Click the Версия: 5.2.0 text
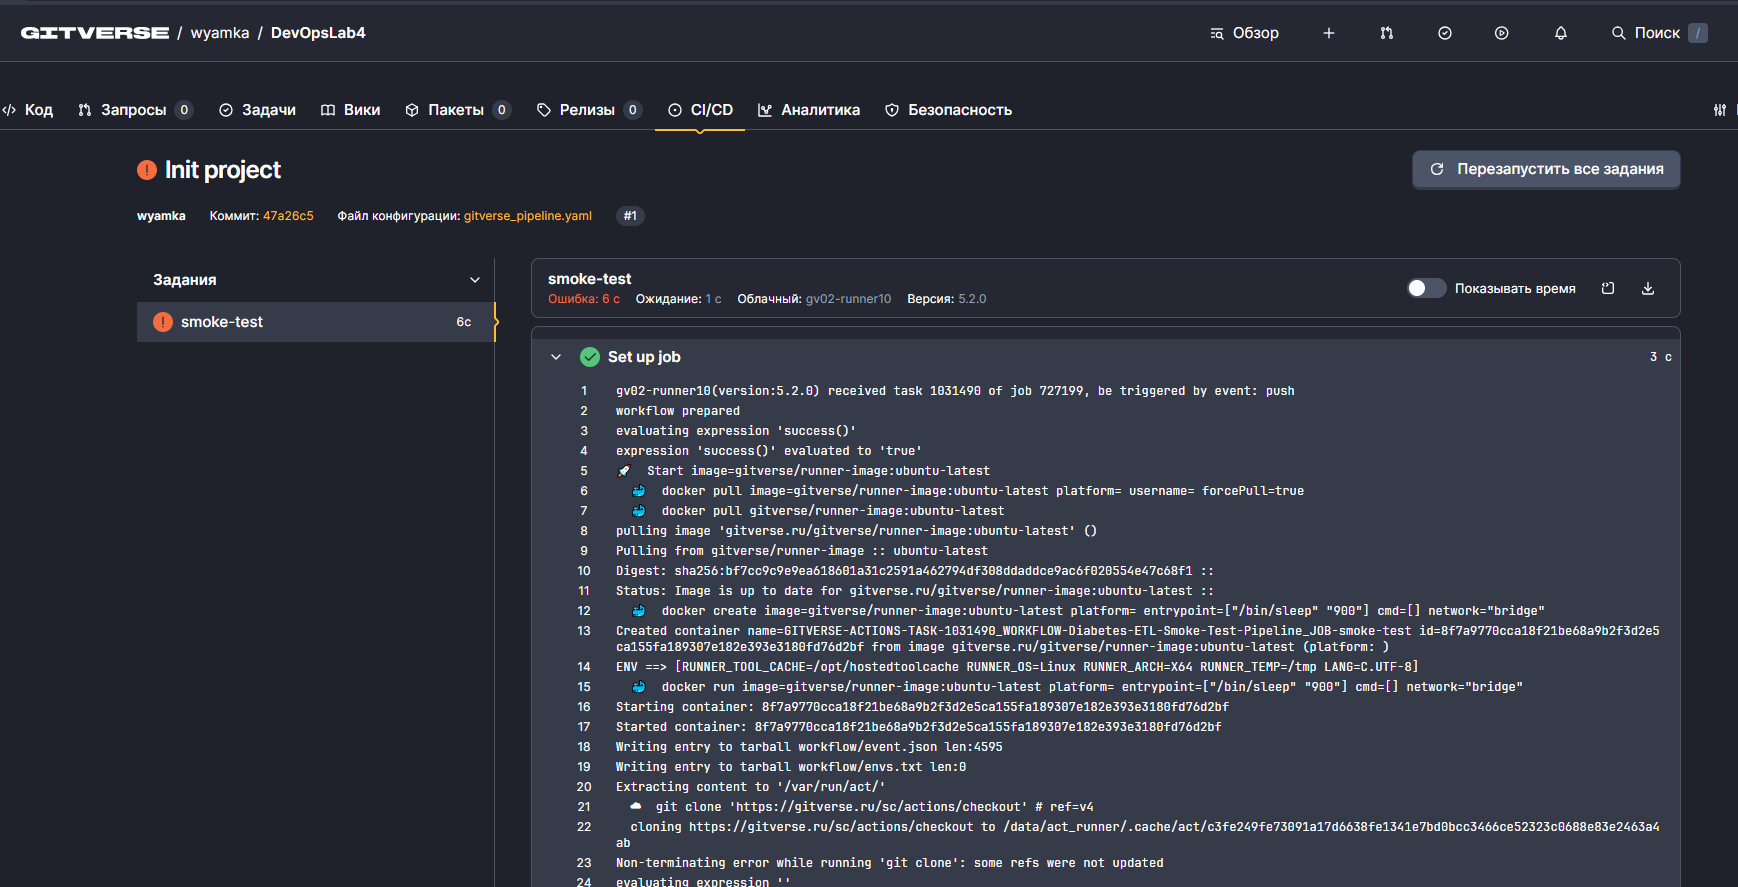 click(x=947, y=299)
